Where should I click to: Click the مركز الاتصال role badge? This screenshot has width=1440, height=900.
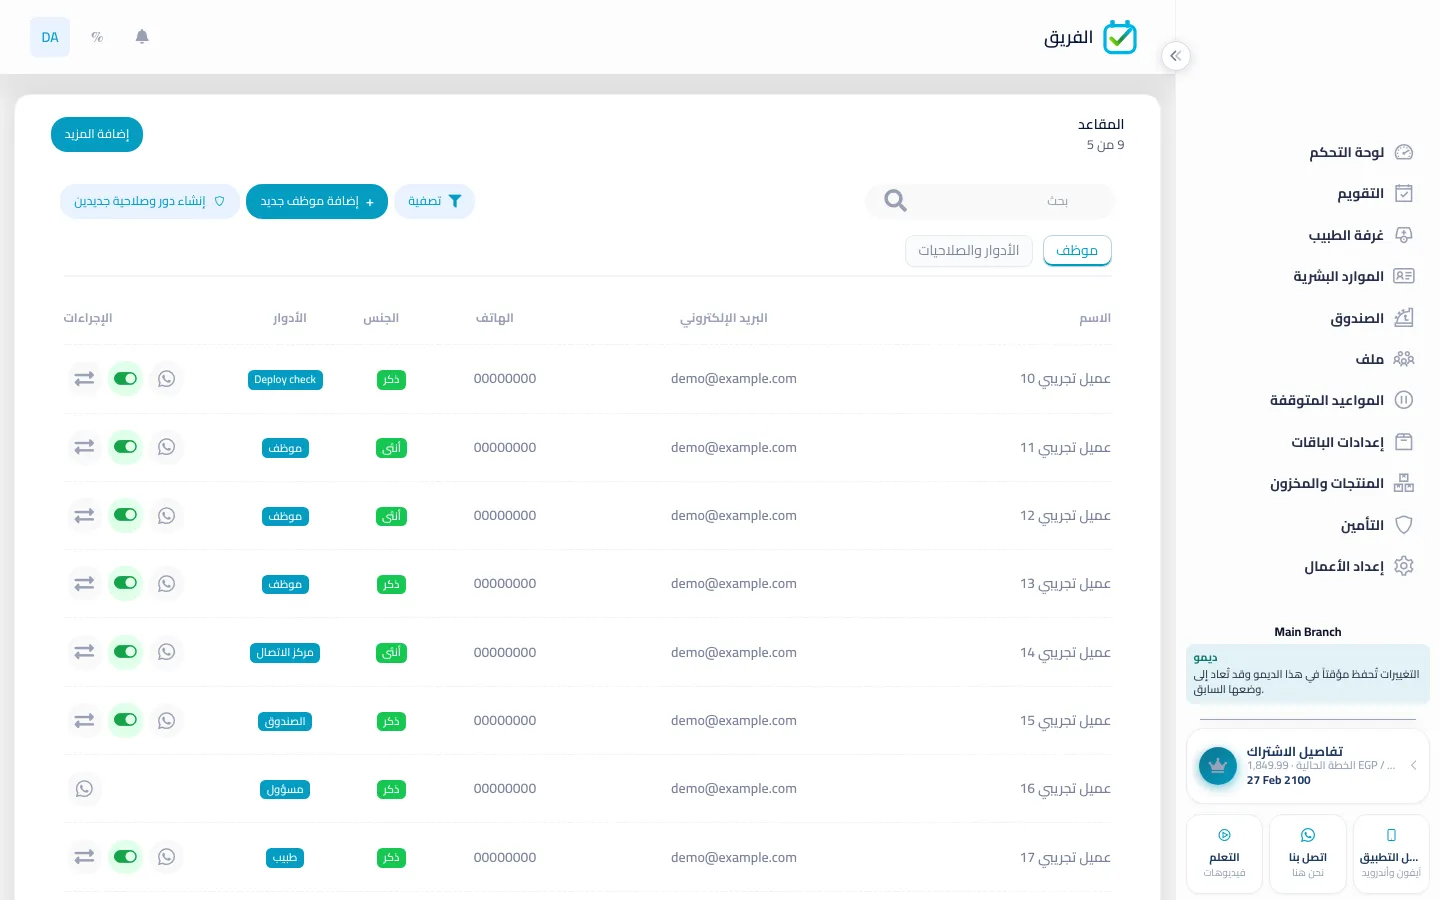(285, 653)
